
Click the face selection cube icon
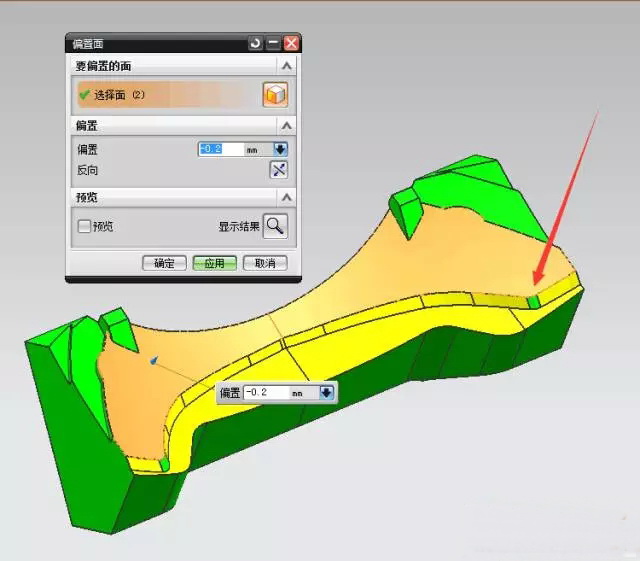click(275, 95)
